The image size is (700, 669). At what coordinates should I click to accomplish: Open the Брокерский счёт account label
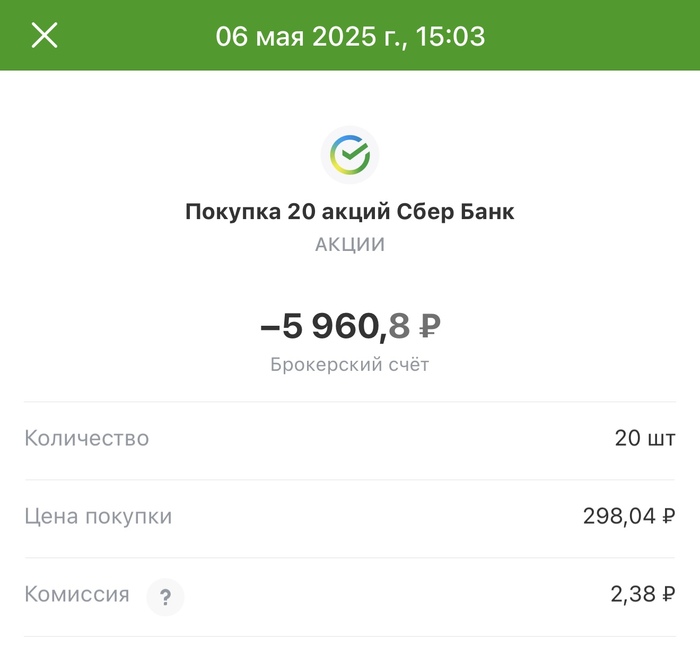350,365
